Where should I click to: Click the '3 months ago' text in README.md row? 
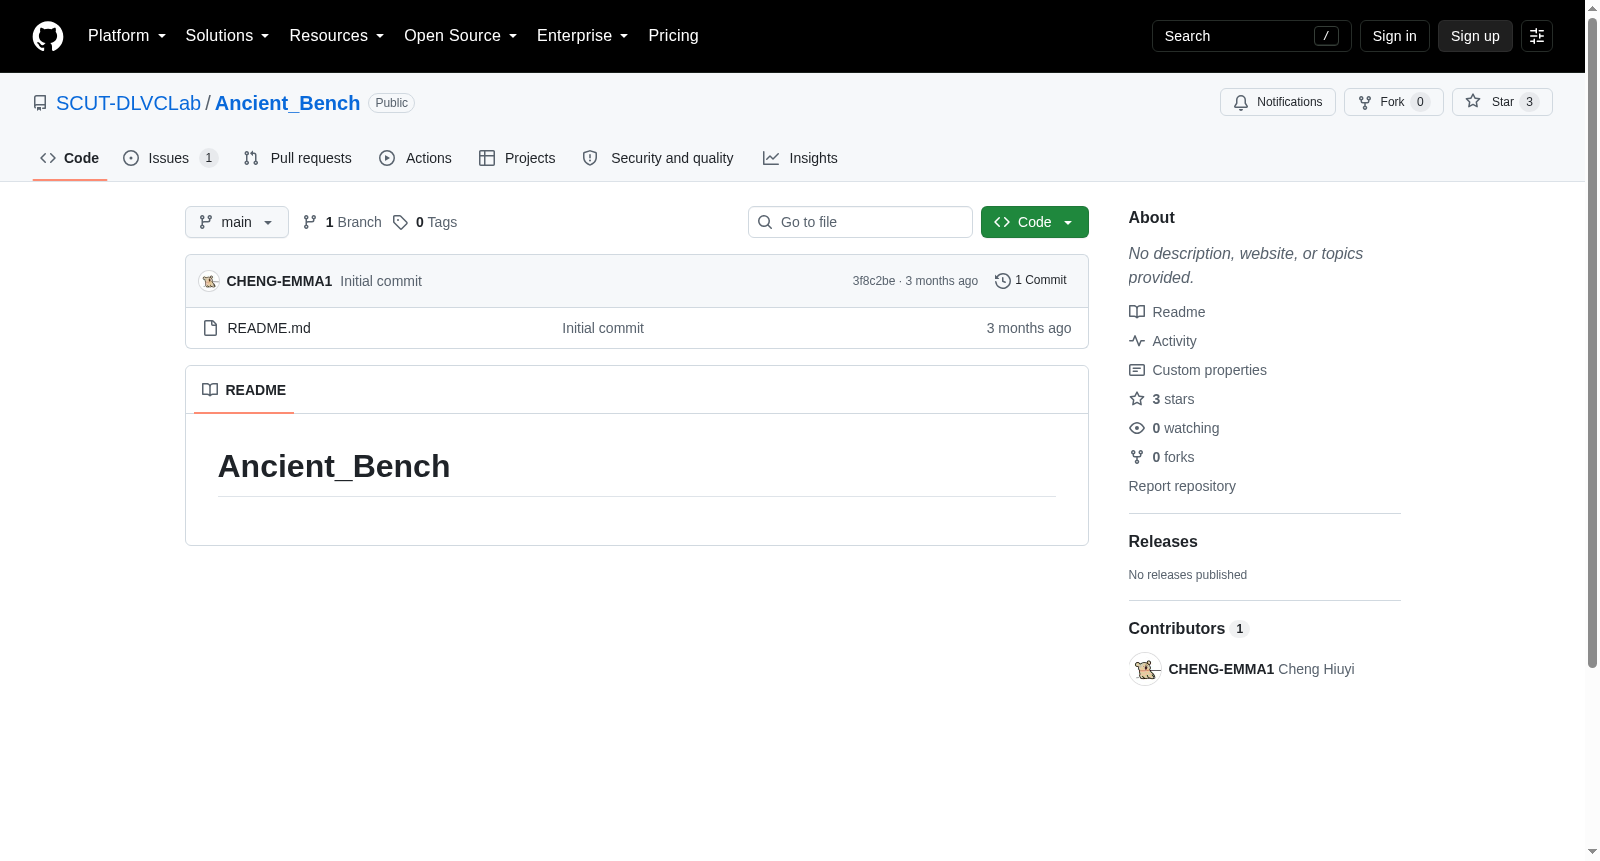point(1029,328)
